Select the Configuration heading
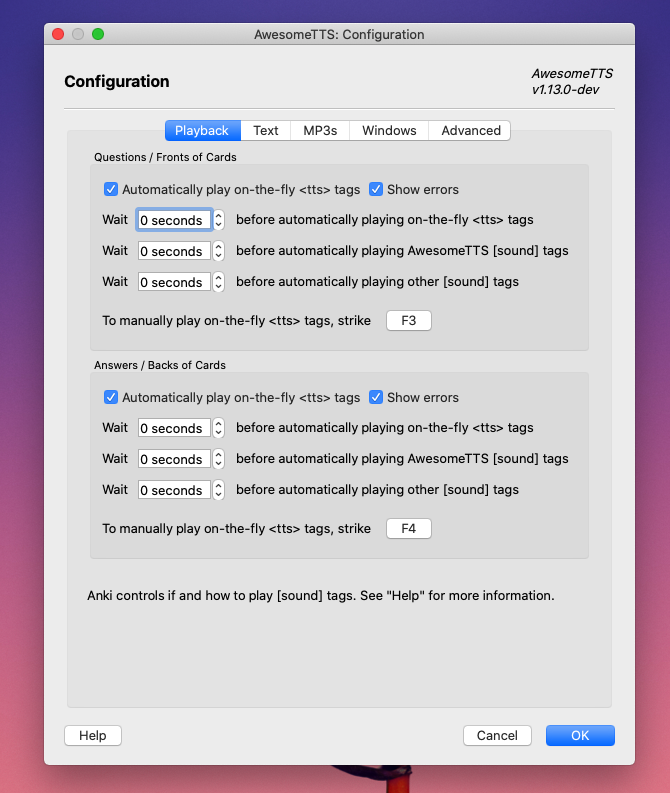 [117, 81]
